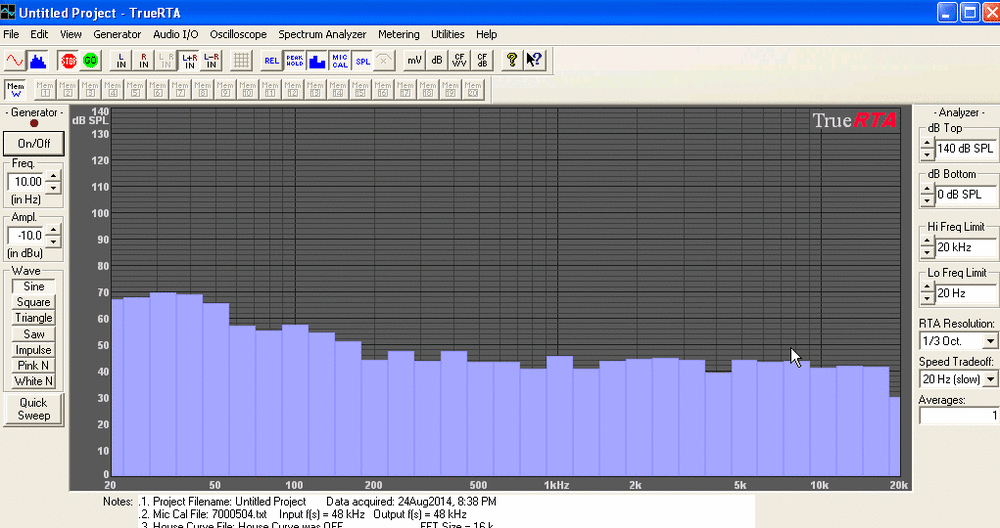This screenshot has height=528, width=1000.
Task: Toggle the generator On/Off button
Action: (x=34, y=143)
